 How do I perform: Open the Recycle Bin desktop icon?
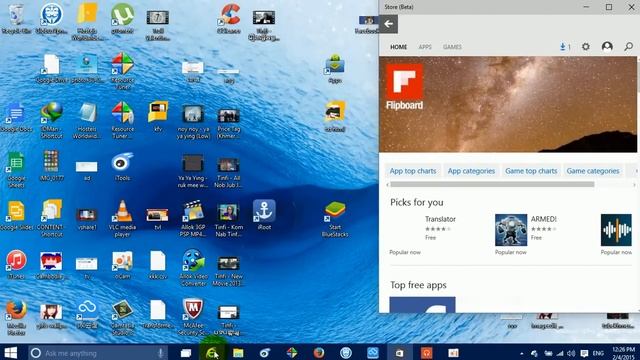pyautogui.click(x=16, y=19)
